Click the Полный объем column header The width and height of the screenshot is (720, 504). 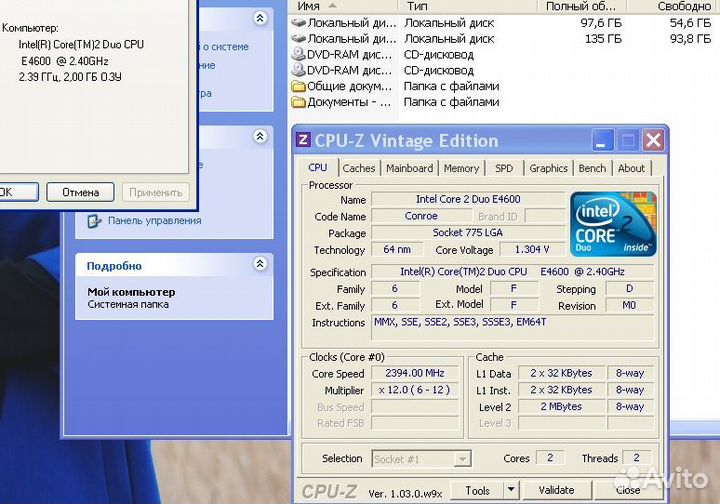pos(582,6)
